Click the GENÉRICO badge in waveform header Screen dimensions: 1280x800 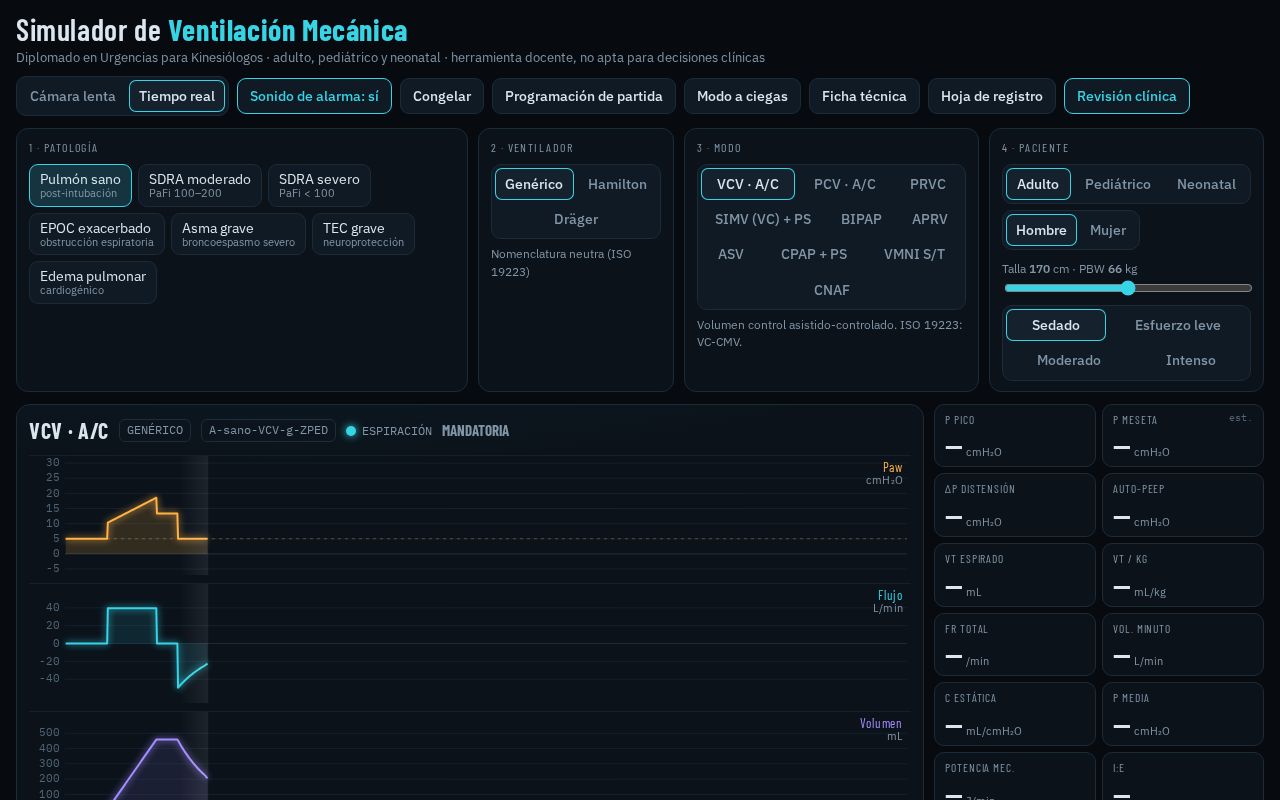155,431
